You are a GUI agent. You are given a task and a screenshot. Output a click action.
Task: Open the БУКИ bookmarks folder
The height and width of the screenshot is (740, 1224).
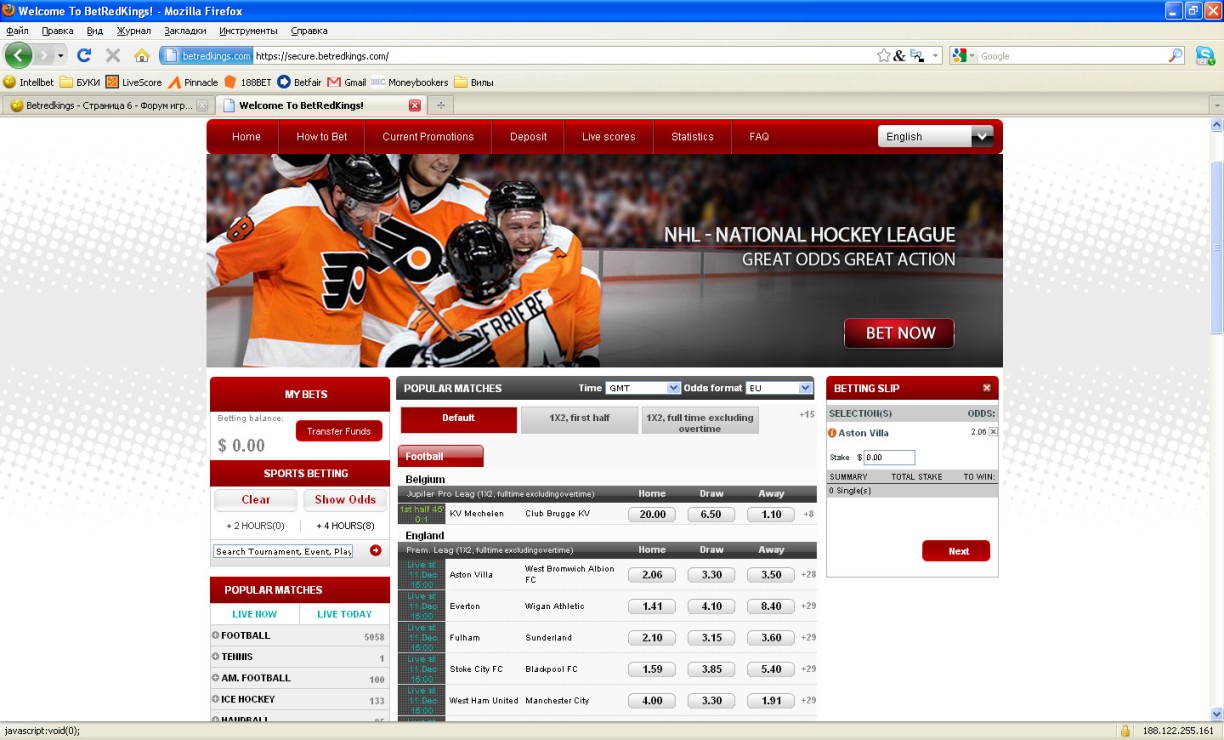[x=80, y=82]
